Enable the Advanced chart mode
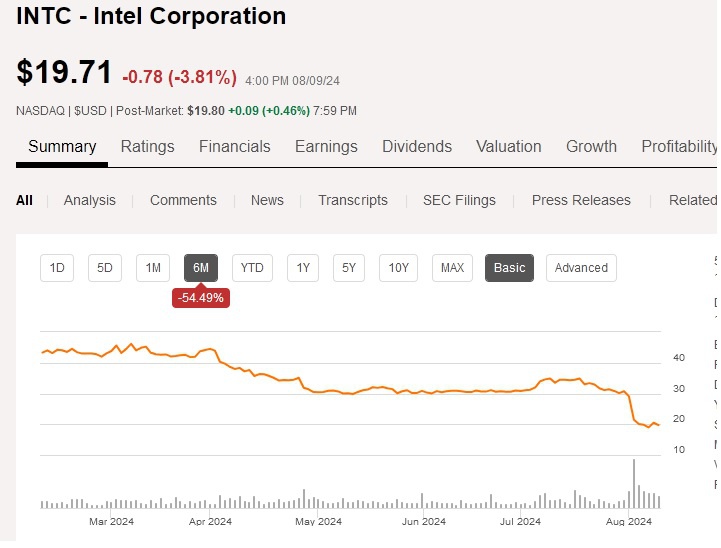 point(581,268)
